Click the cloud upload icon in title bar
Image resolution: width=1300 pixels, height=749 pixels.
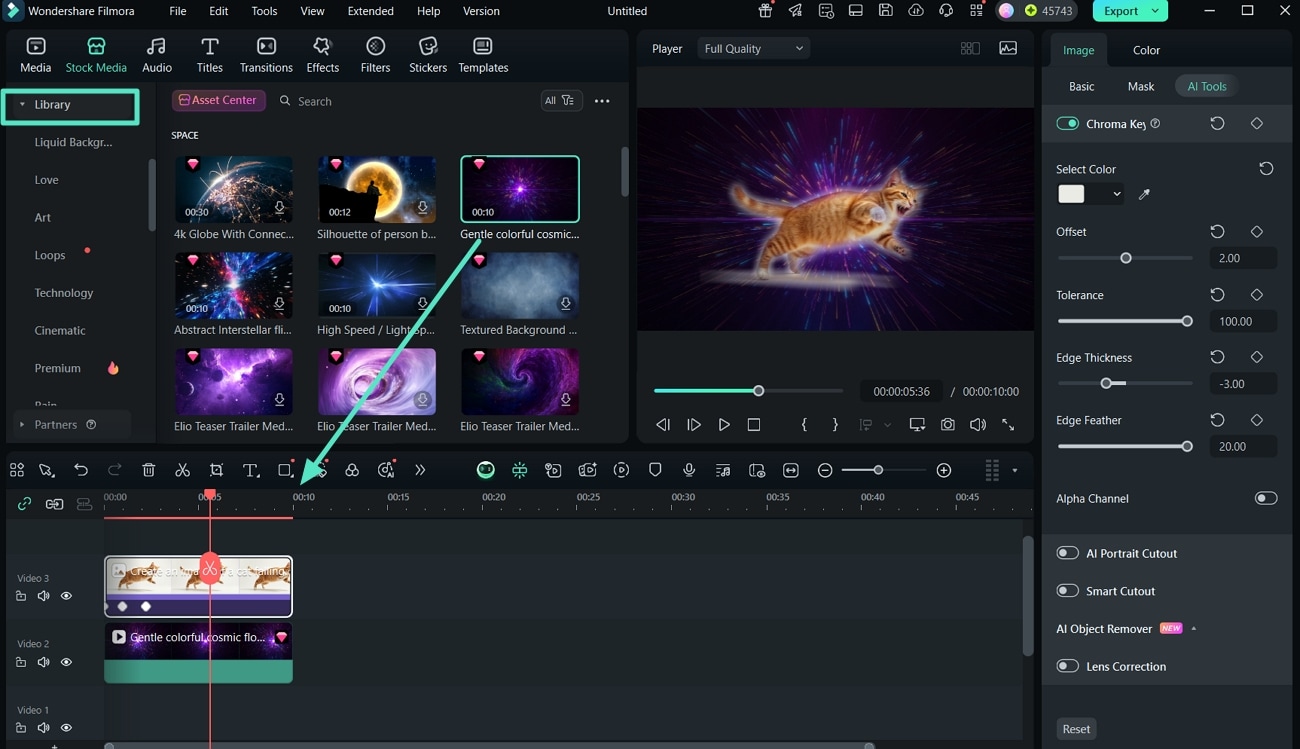click(x=916, y=11)
